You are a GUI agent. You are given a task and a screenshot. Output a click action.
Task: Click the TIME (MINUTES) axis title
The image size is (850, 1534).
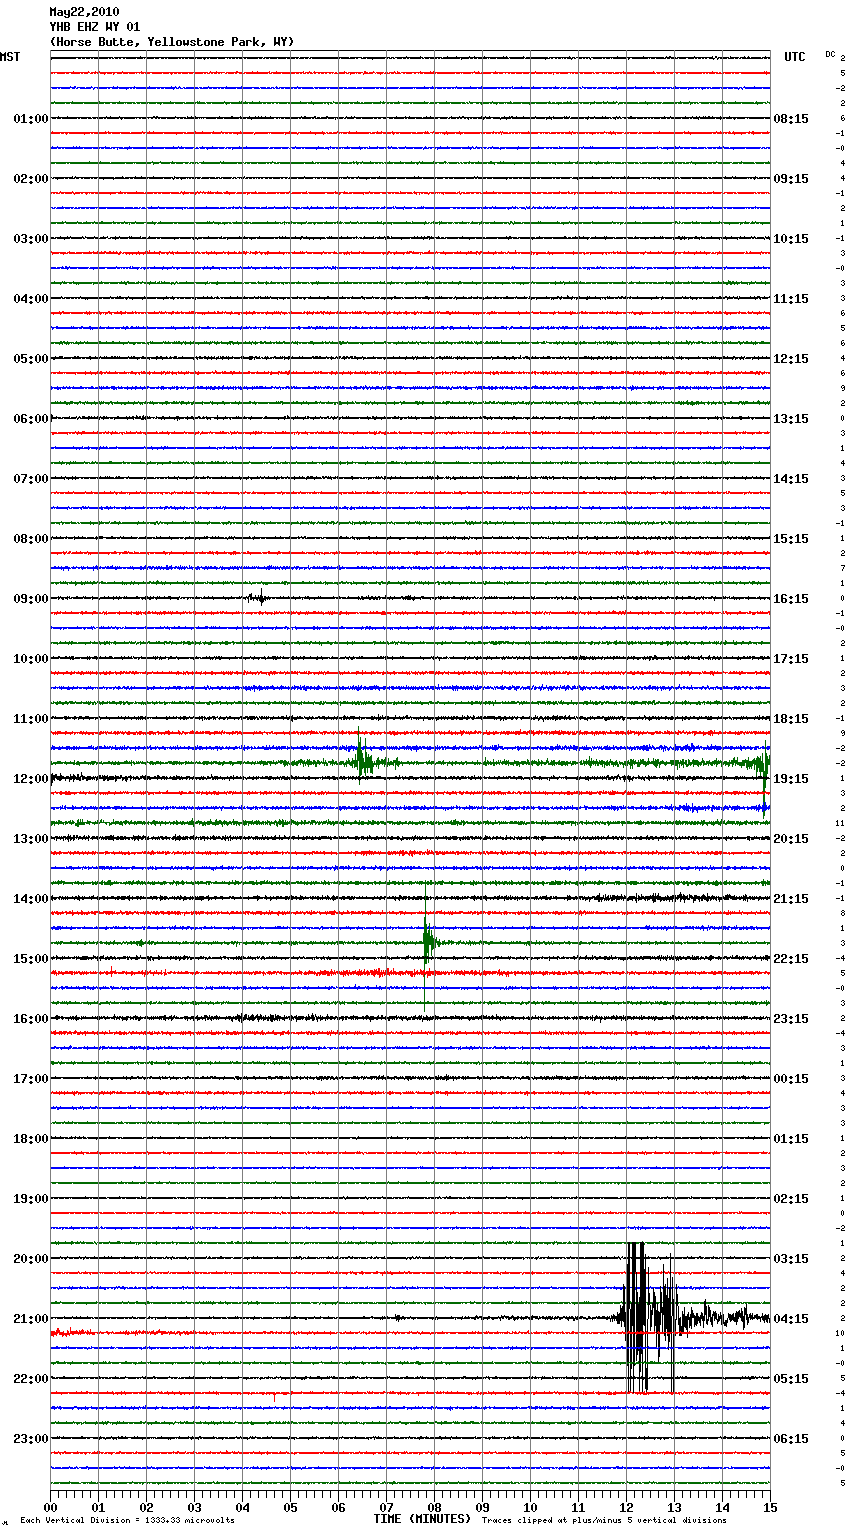tap(421, 1519)
